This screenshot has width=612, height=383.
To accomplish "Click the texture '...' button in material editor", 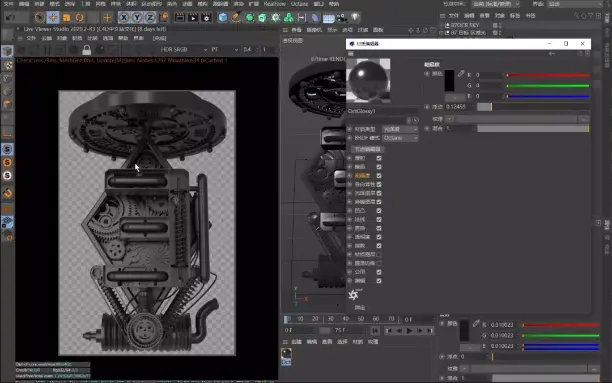I will (584, 119).
